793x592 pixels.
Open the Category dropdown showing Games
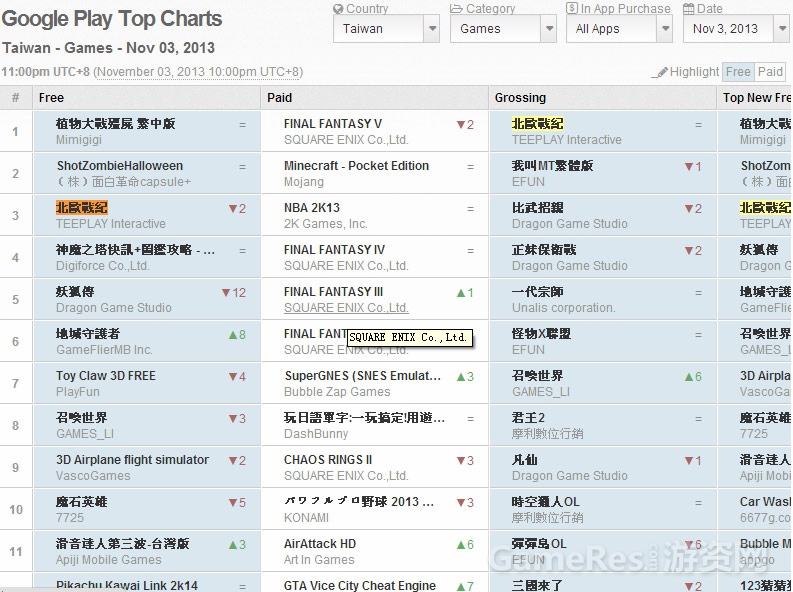click(503, 28)
